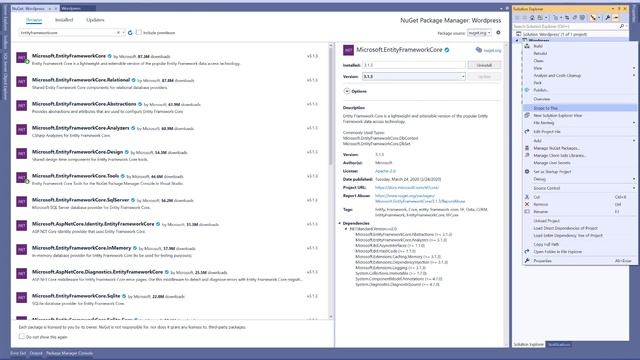Click the wrench Properties icon in Solution Explorer toolbar
This screenshot has width=640, height=360.
tap(608, 18)
